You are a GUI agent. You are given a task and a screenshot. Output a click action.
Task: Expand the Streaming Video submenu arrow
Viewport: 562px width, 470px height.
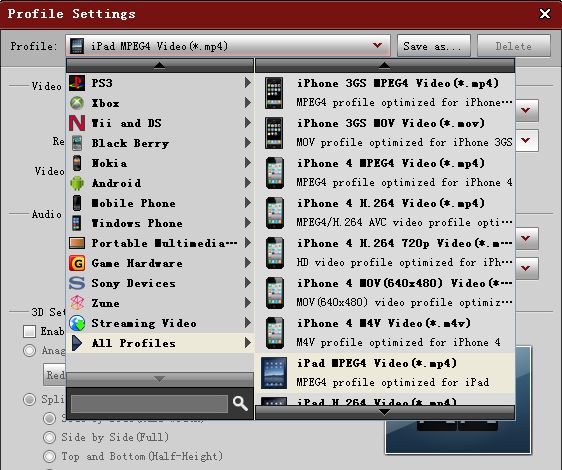[247, 323]
